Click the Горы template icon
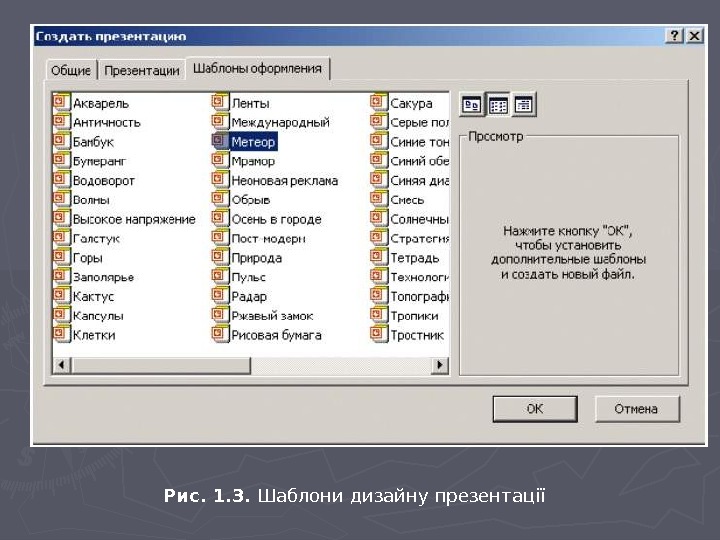Viewport: 720px width, 540px height. (x=61, y=257)
